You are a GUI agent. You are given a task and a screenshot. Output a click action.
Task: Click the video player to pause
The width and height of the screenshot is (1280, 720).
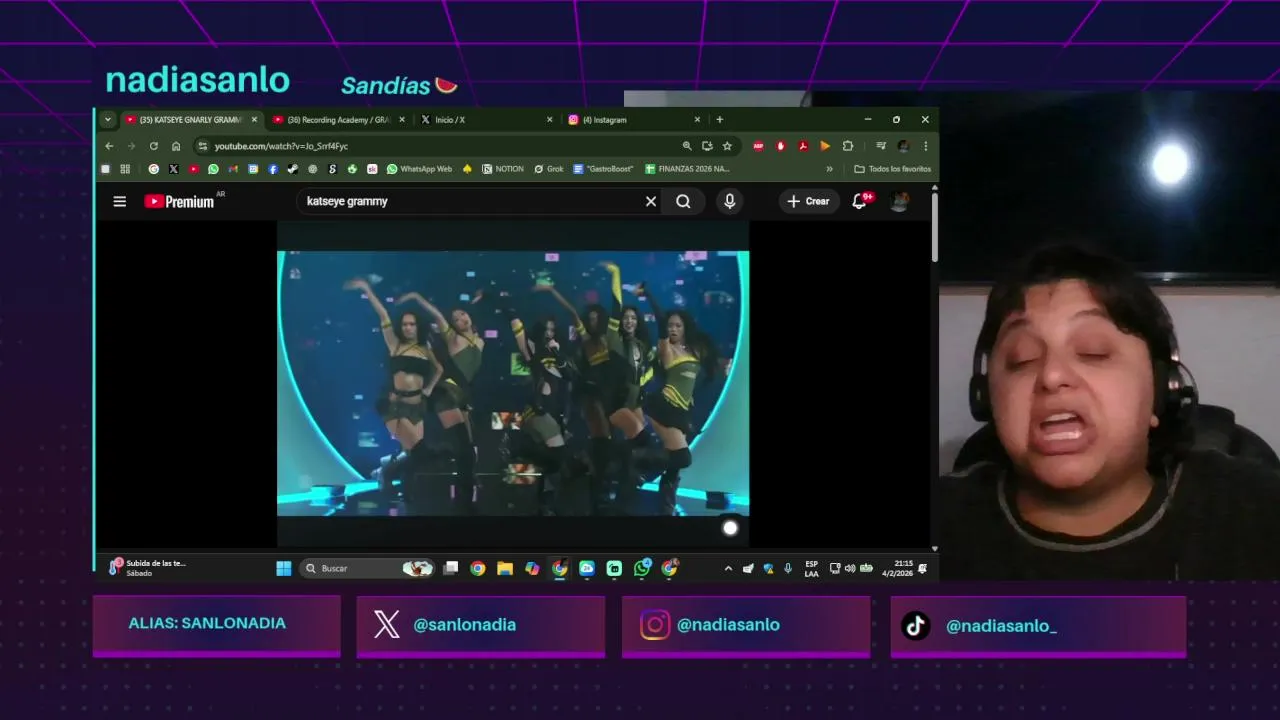[513, 383]
